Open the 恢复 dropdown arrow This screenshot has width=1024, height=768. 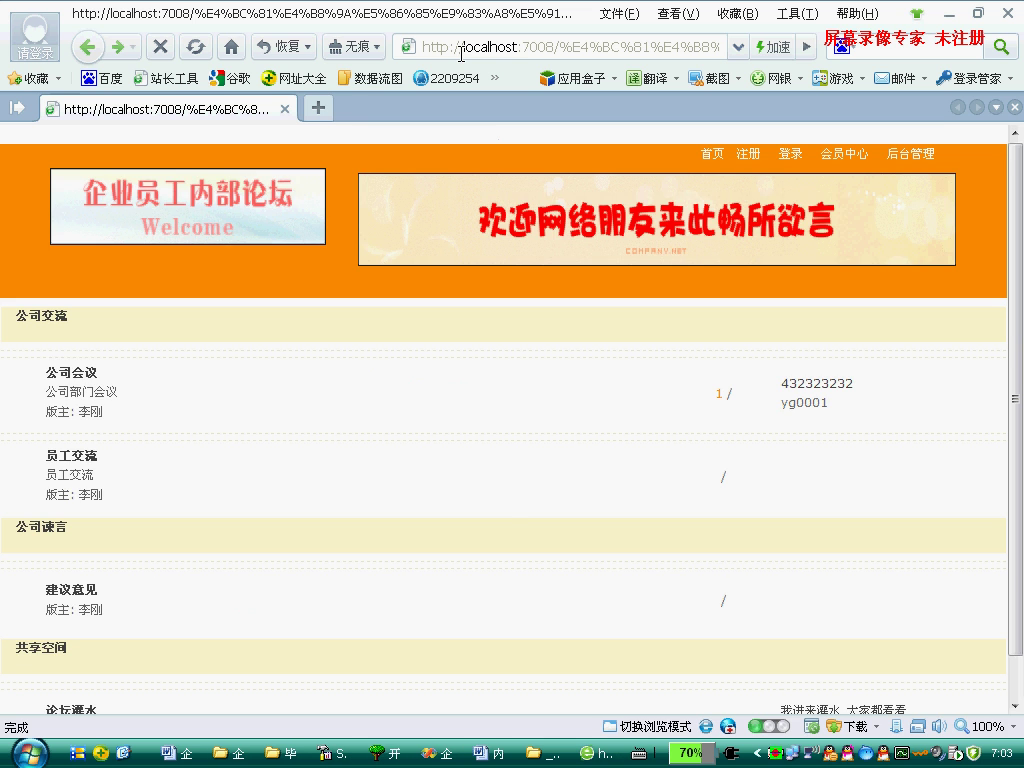point(308,47)
